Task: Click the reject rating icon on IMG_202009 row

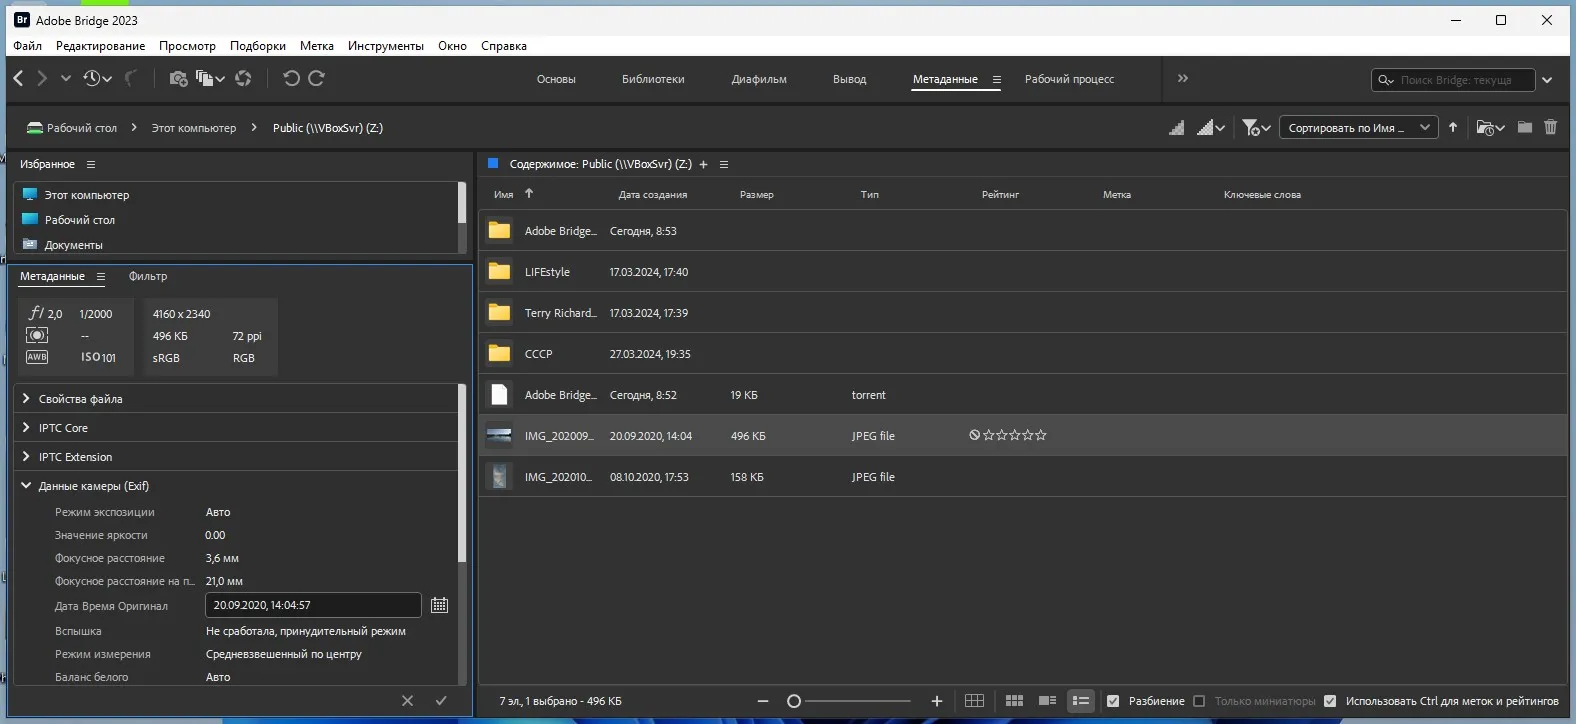Action: (x=974, y=435)
